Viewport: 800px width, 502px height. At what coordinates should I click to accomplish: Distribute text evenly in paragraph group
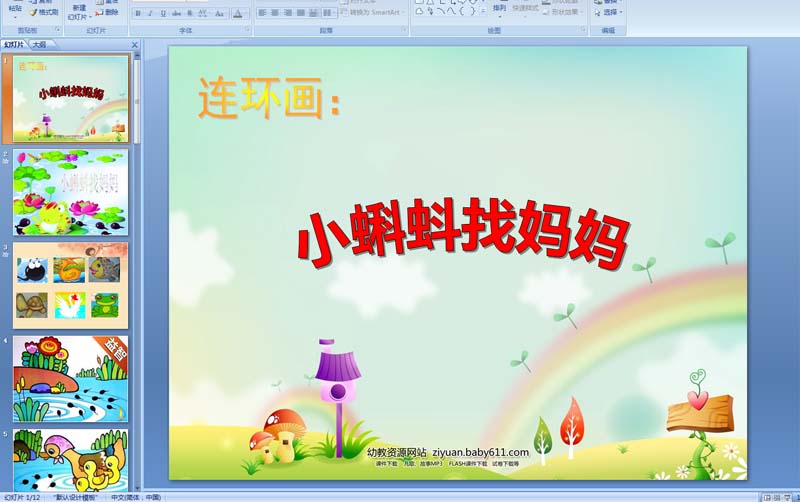(313, 12)
